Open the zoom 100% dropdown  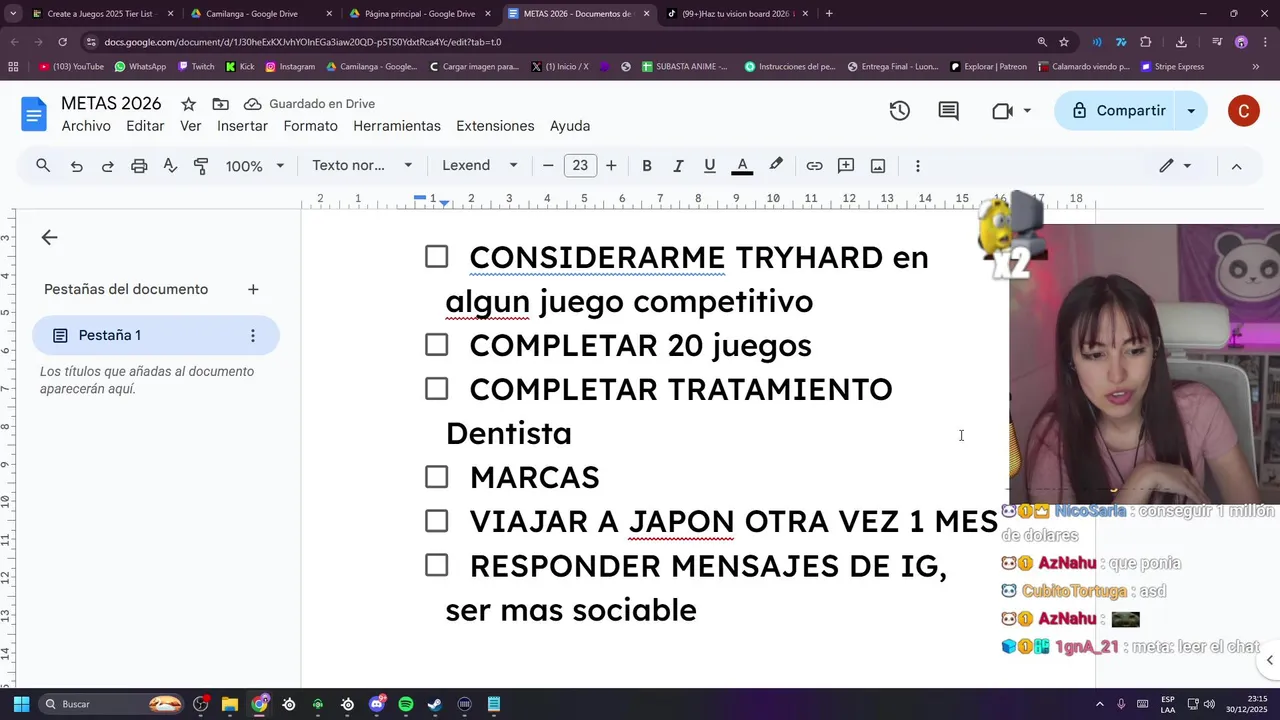tap(255, 166)
